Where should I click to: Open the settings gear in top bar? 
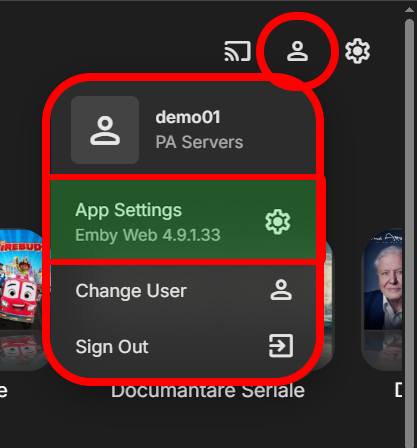point(357,51)
